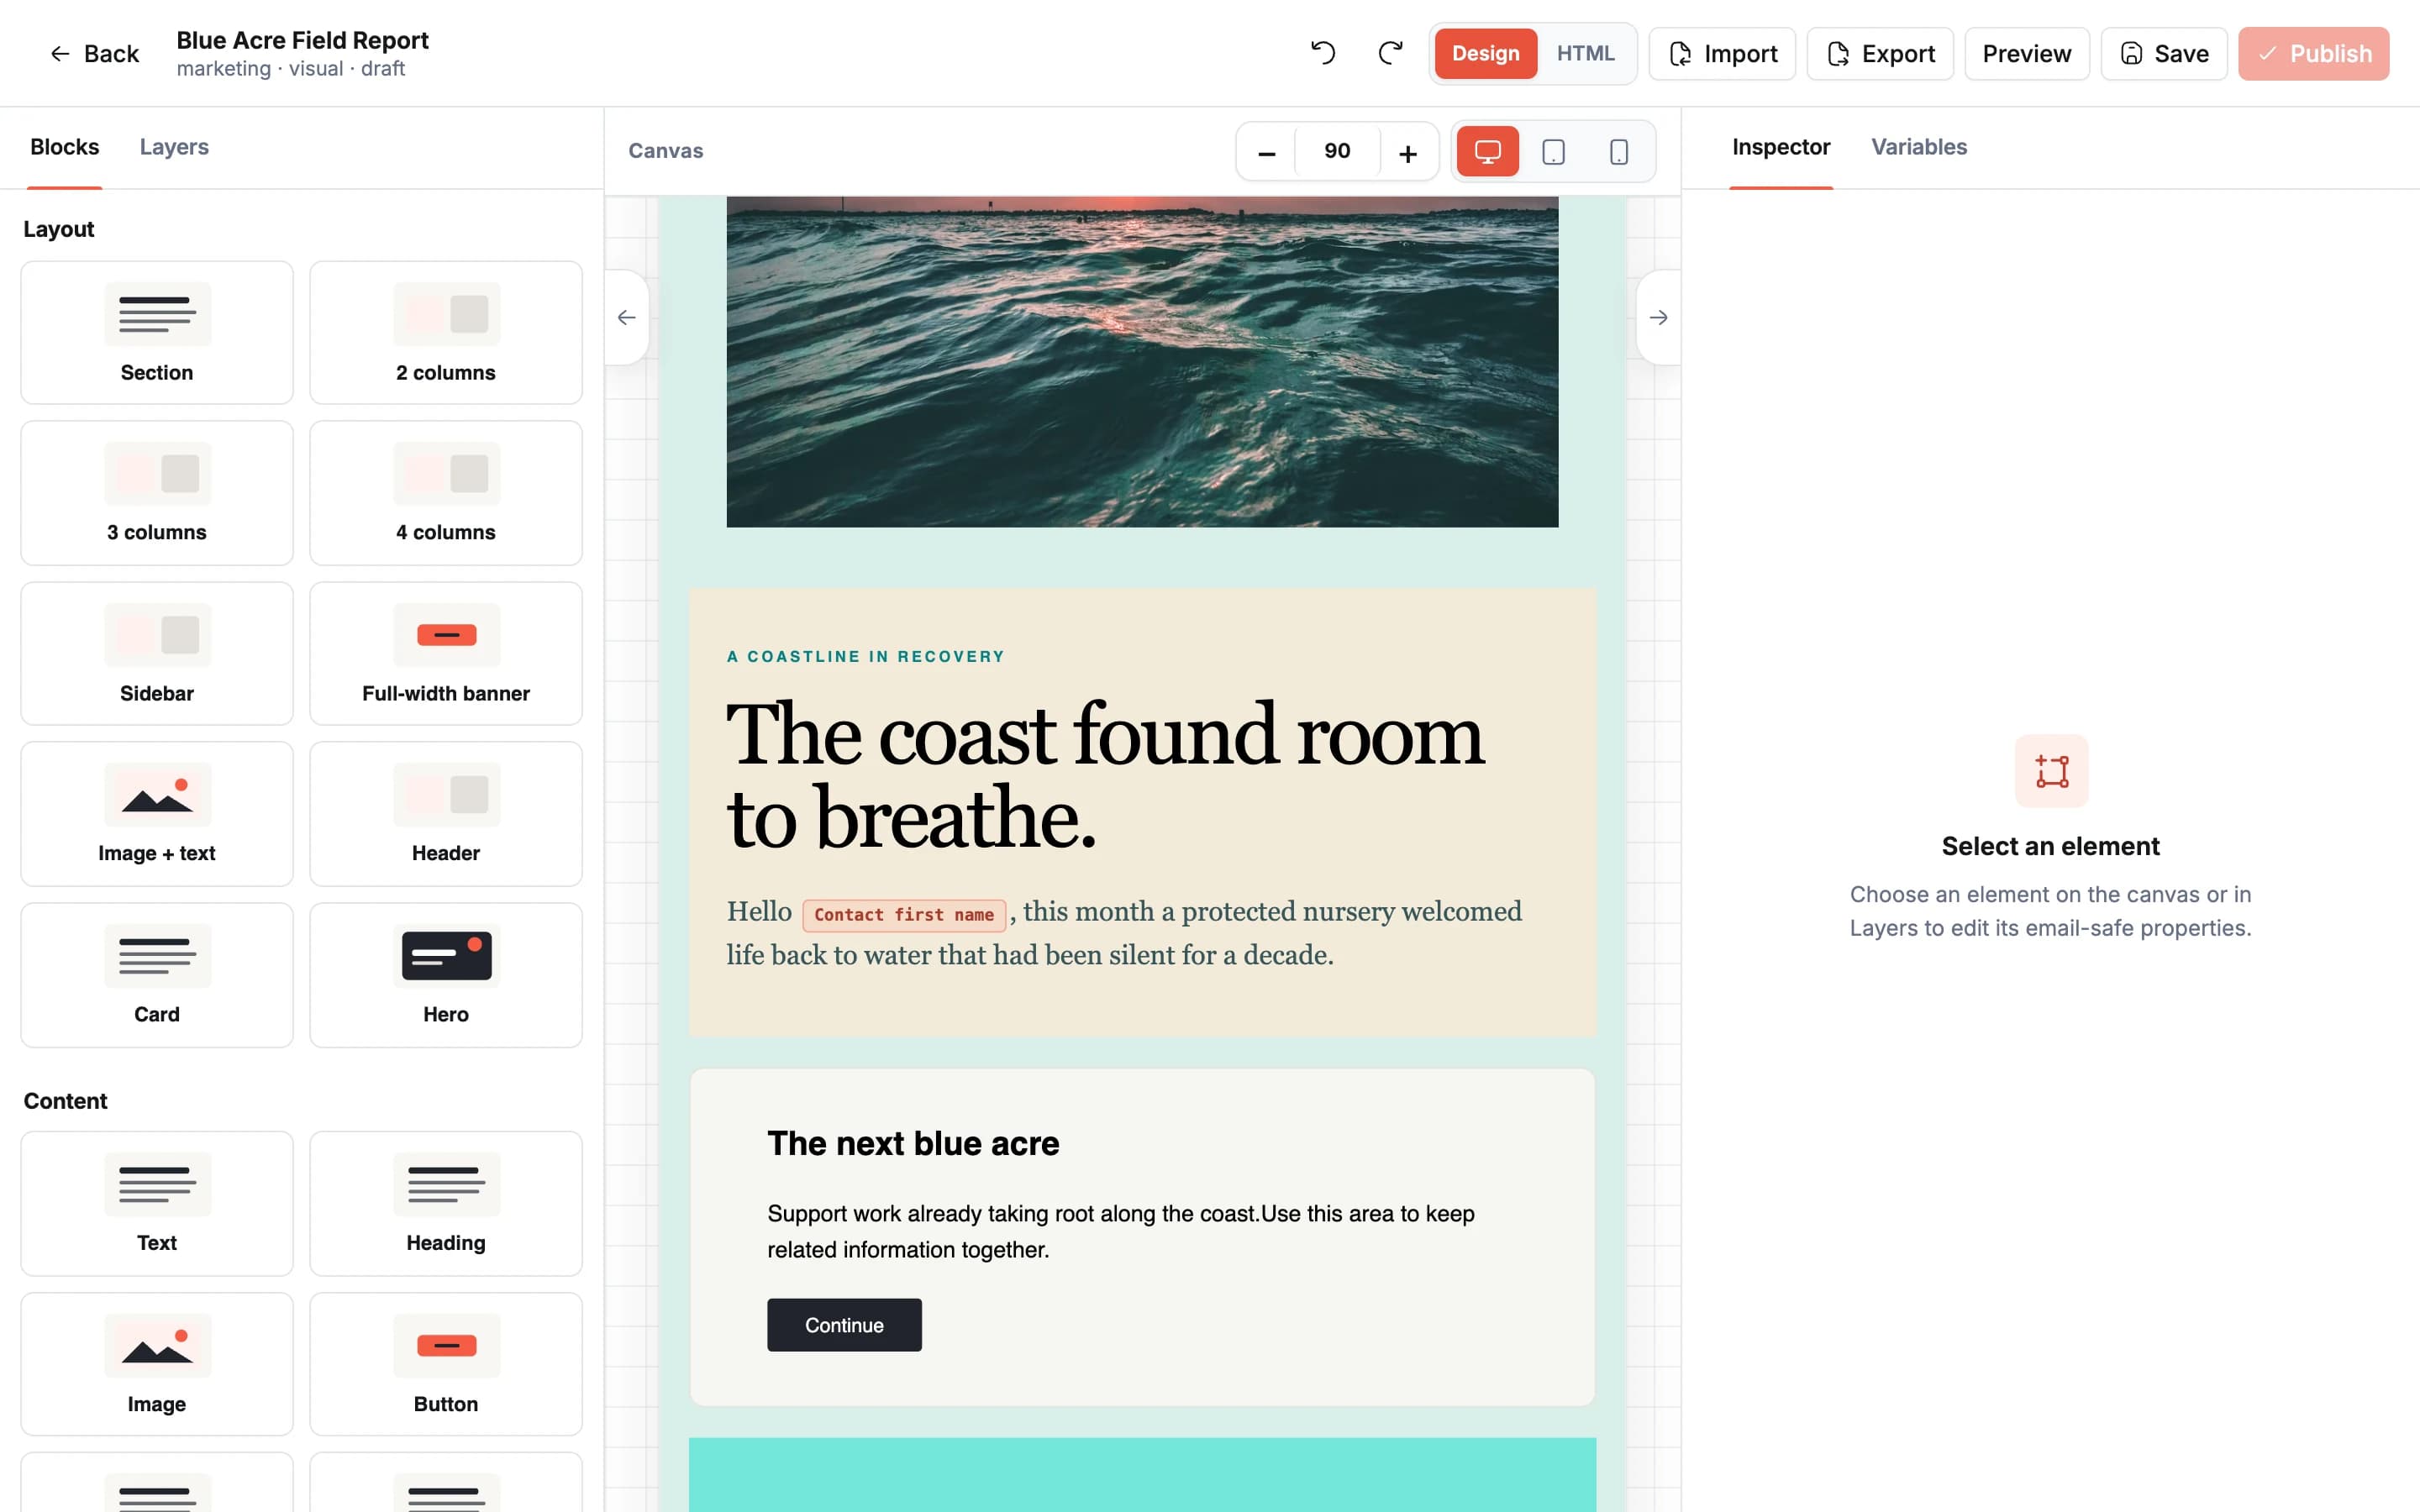Publish the Blue Acre Field Report

[x=2313, y=53]
